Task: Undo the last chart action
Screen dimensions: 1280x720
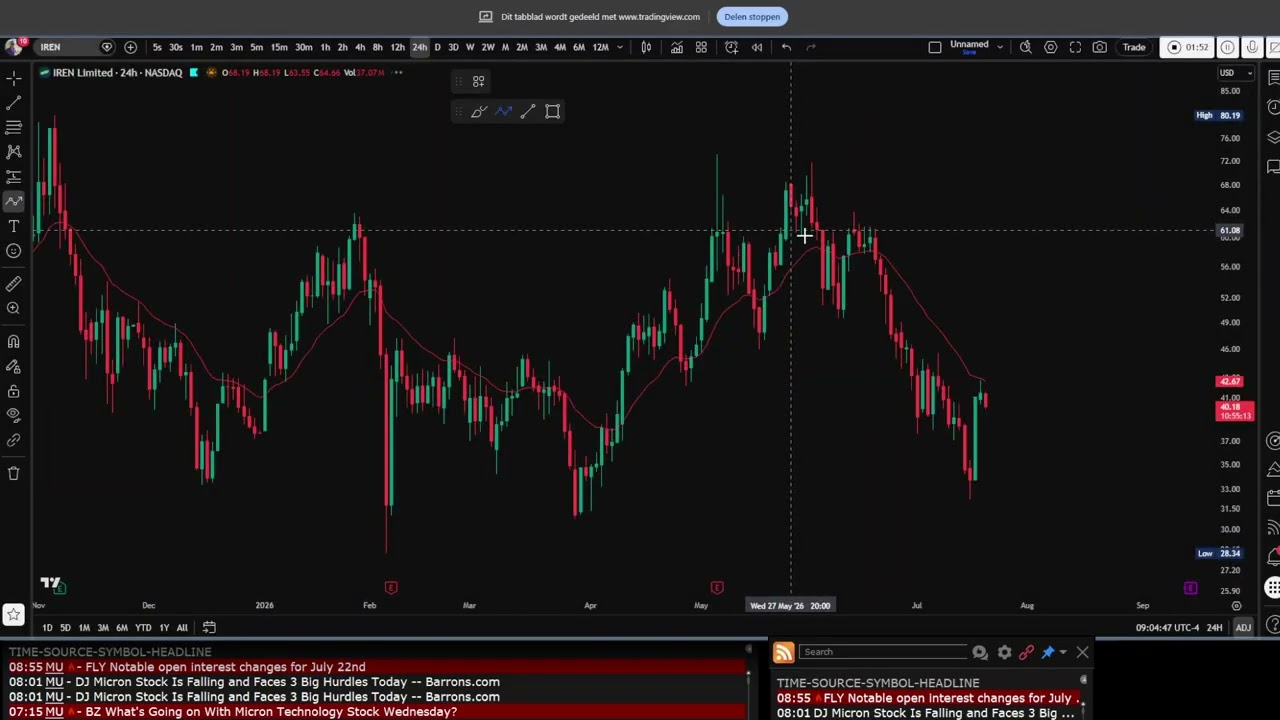Action: (787, 47)
